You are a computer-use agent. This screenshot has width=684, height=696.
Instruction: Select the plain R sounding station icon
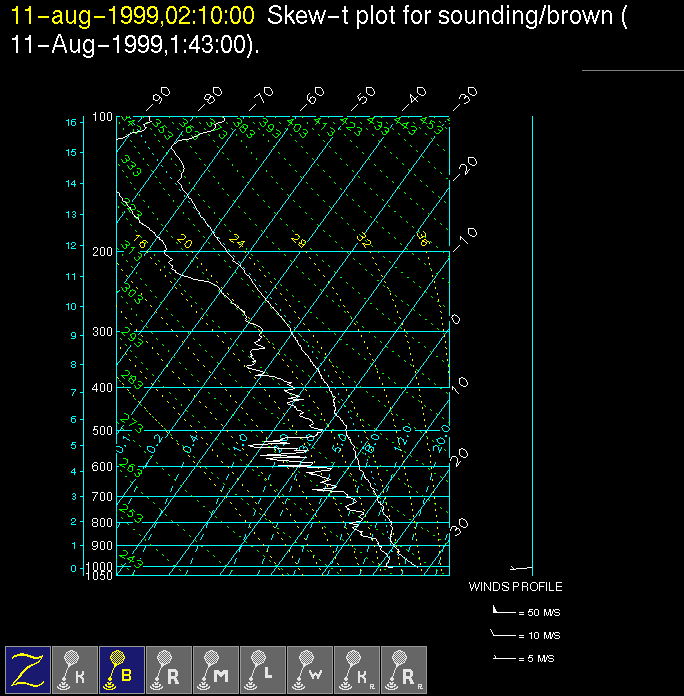[x=169, y=669]
